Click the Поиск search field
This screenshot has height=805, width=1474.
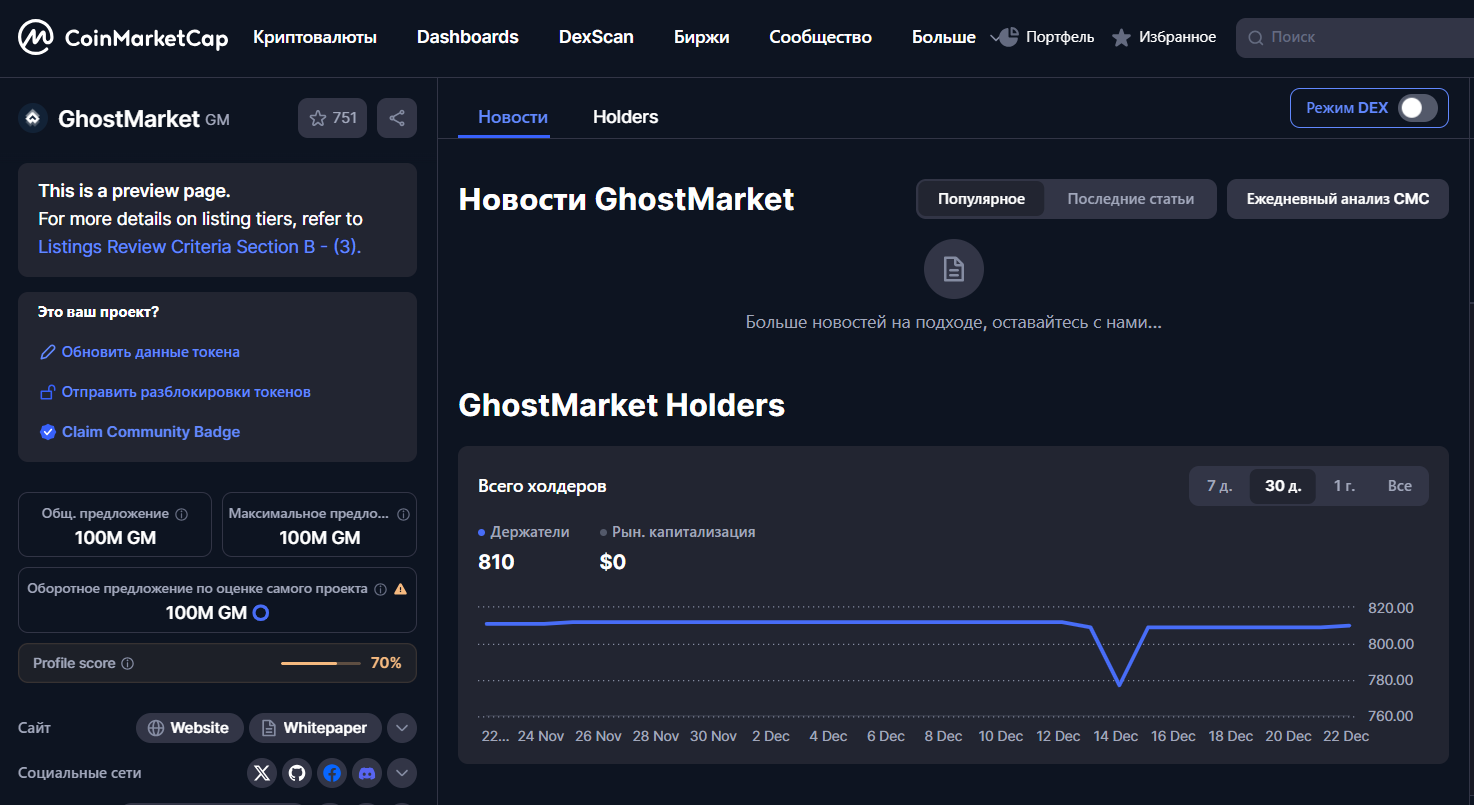point(1355,38)
